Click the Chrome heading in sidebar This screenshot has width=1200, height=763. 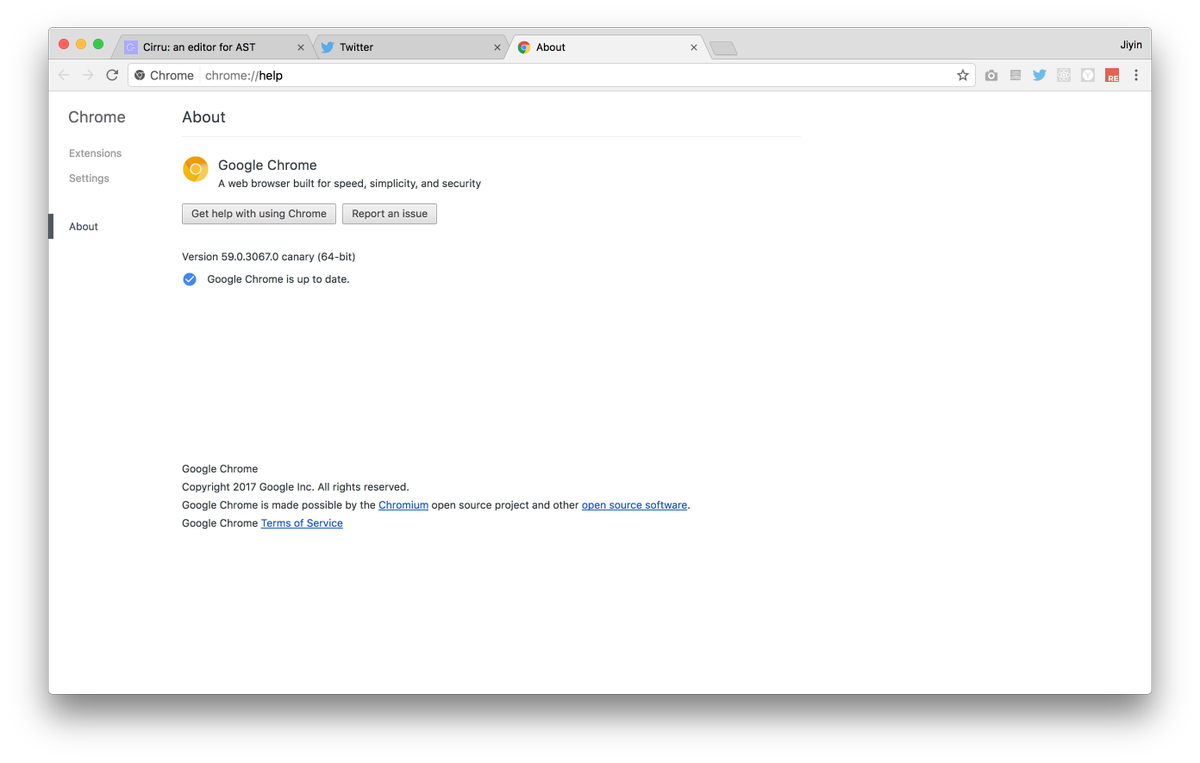pos(97,117)
